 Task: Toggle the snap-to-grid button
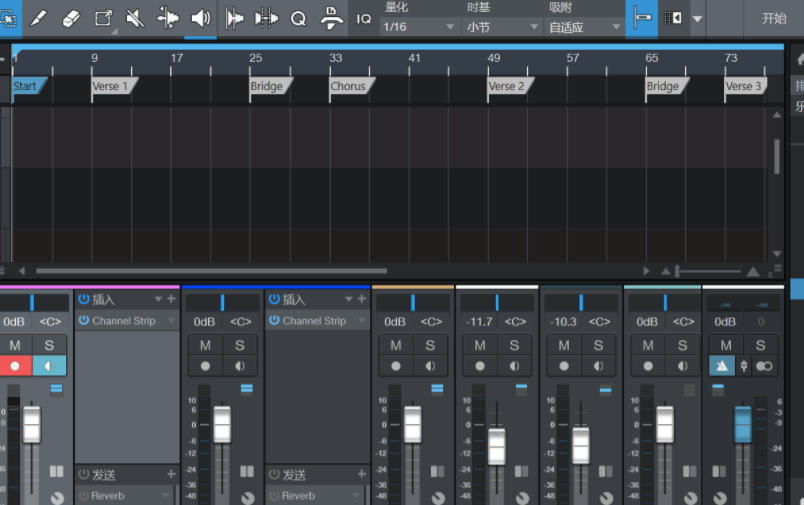coord(641,18)
